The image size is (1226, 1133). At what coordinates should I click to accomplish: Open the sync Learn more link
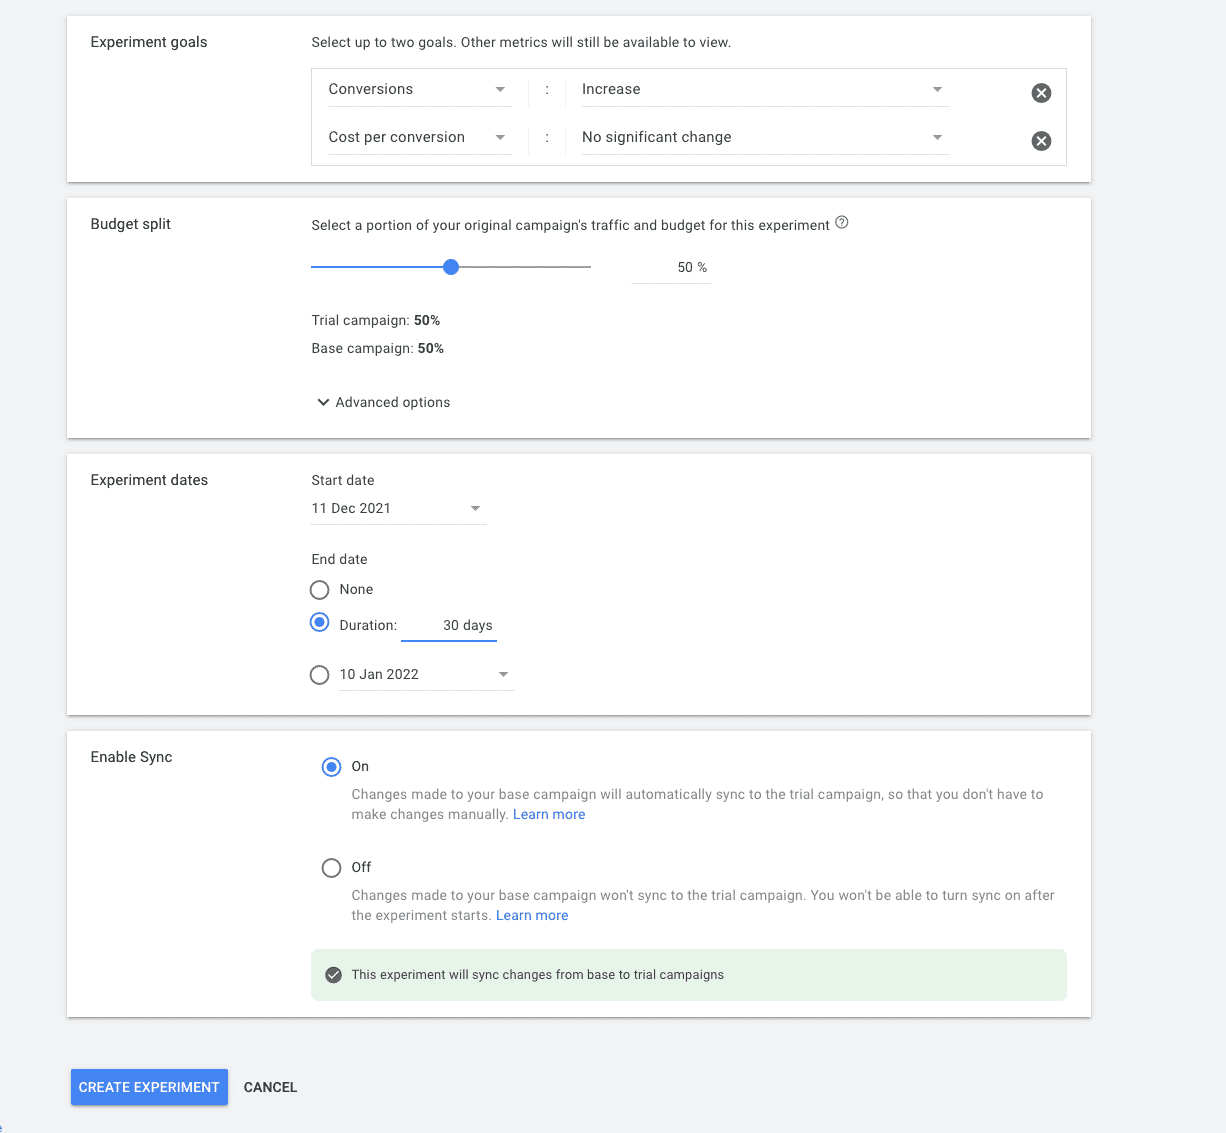point(549,814)
